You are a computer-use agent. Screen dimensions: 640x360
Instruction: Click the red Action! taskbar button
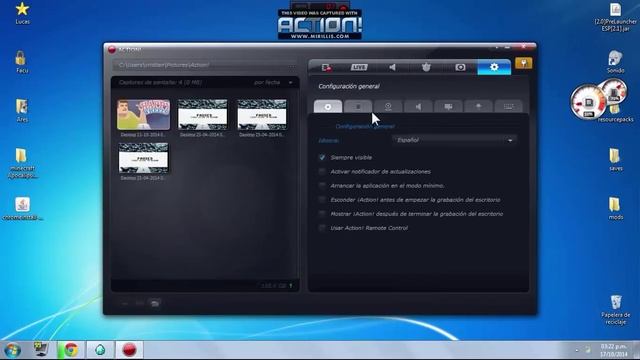129,350
